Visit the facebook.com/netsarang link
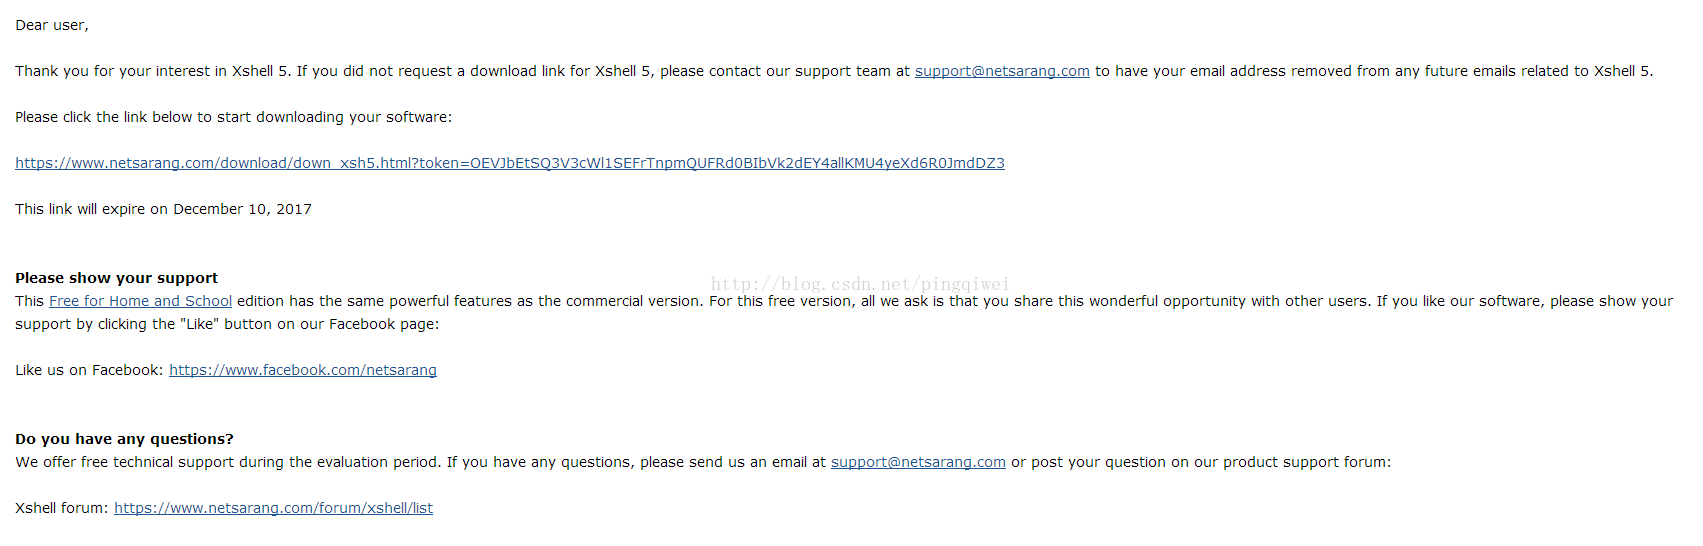The height and width of the screenshot is (546, 1703). tap(303, 370)
